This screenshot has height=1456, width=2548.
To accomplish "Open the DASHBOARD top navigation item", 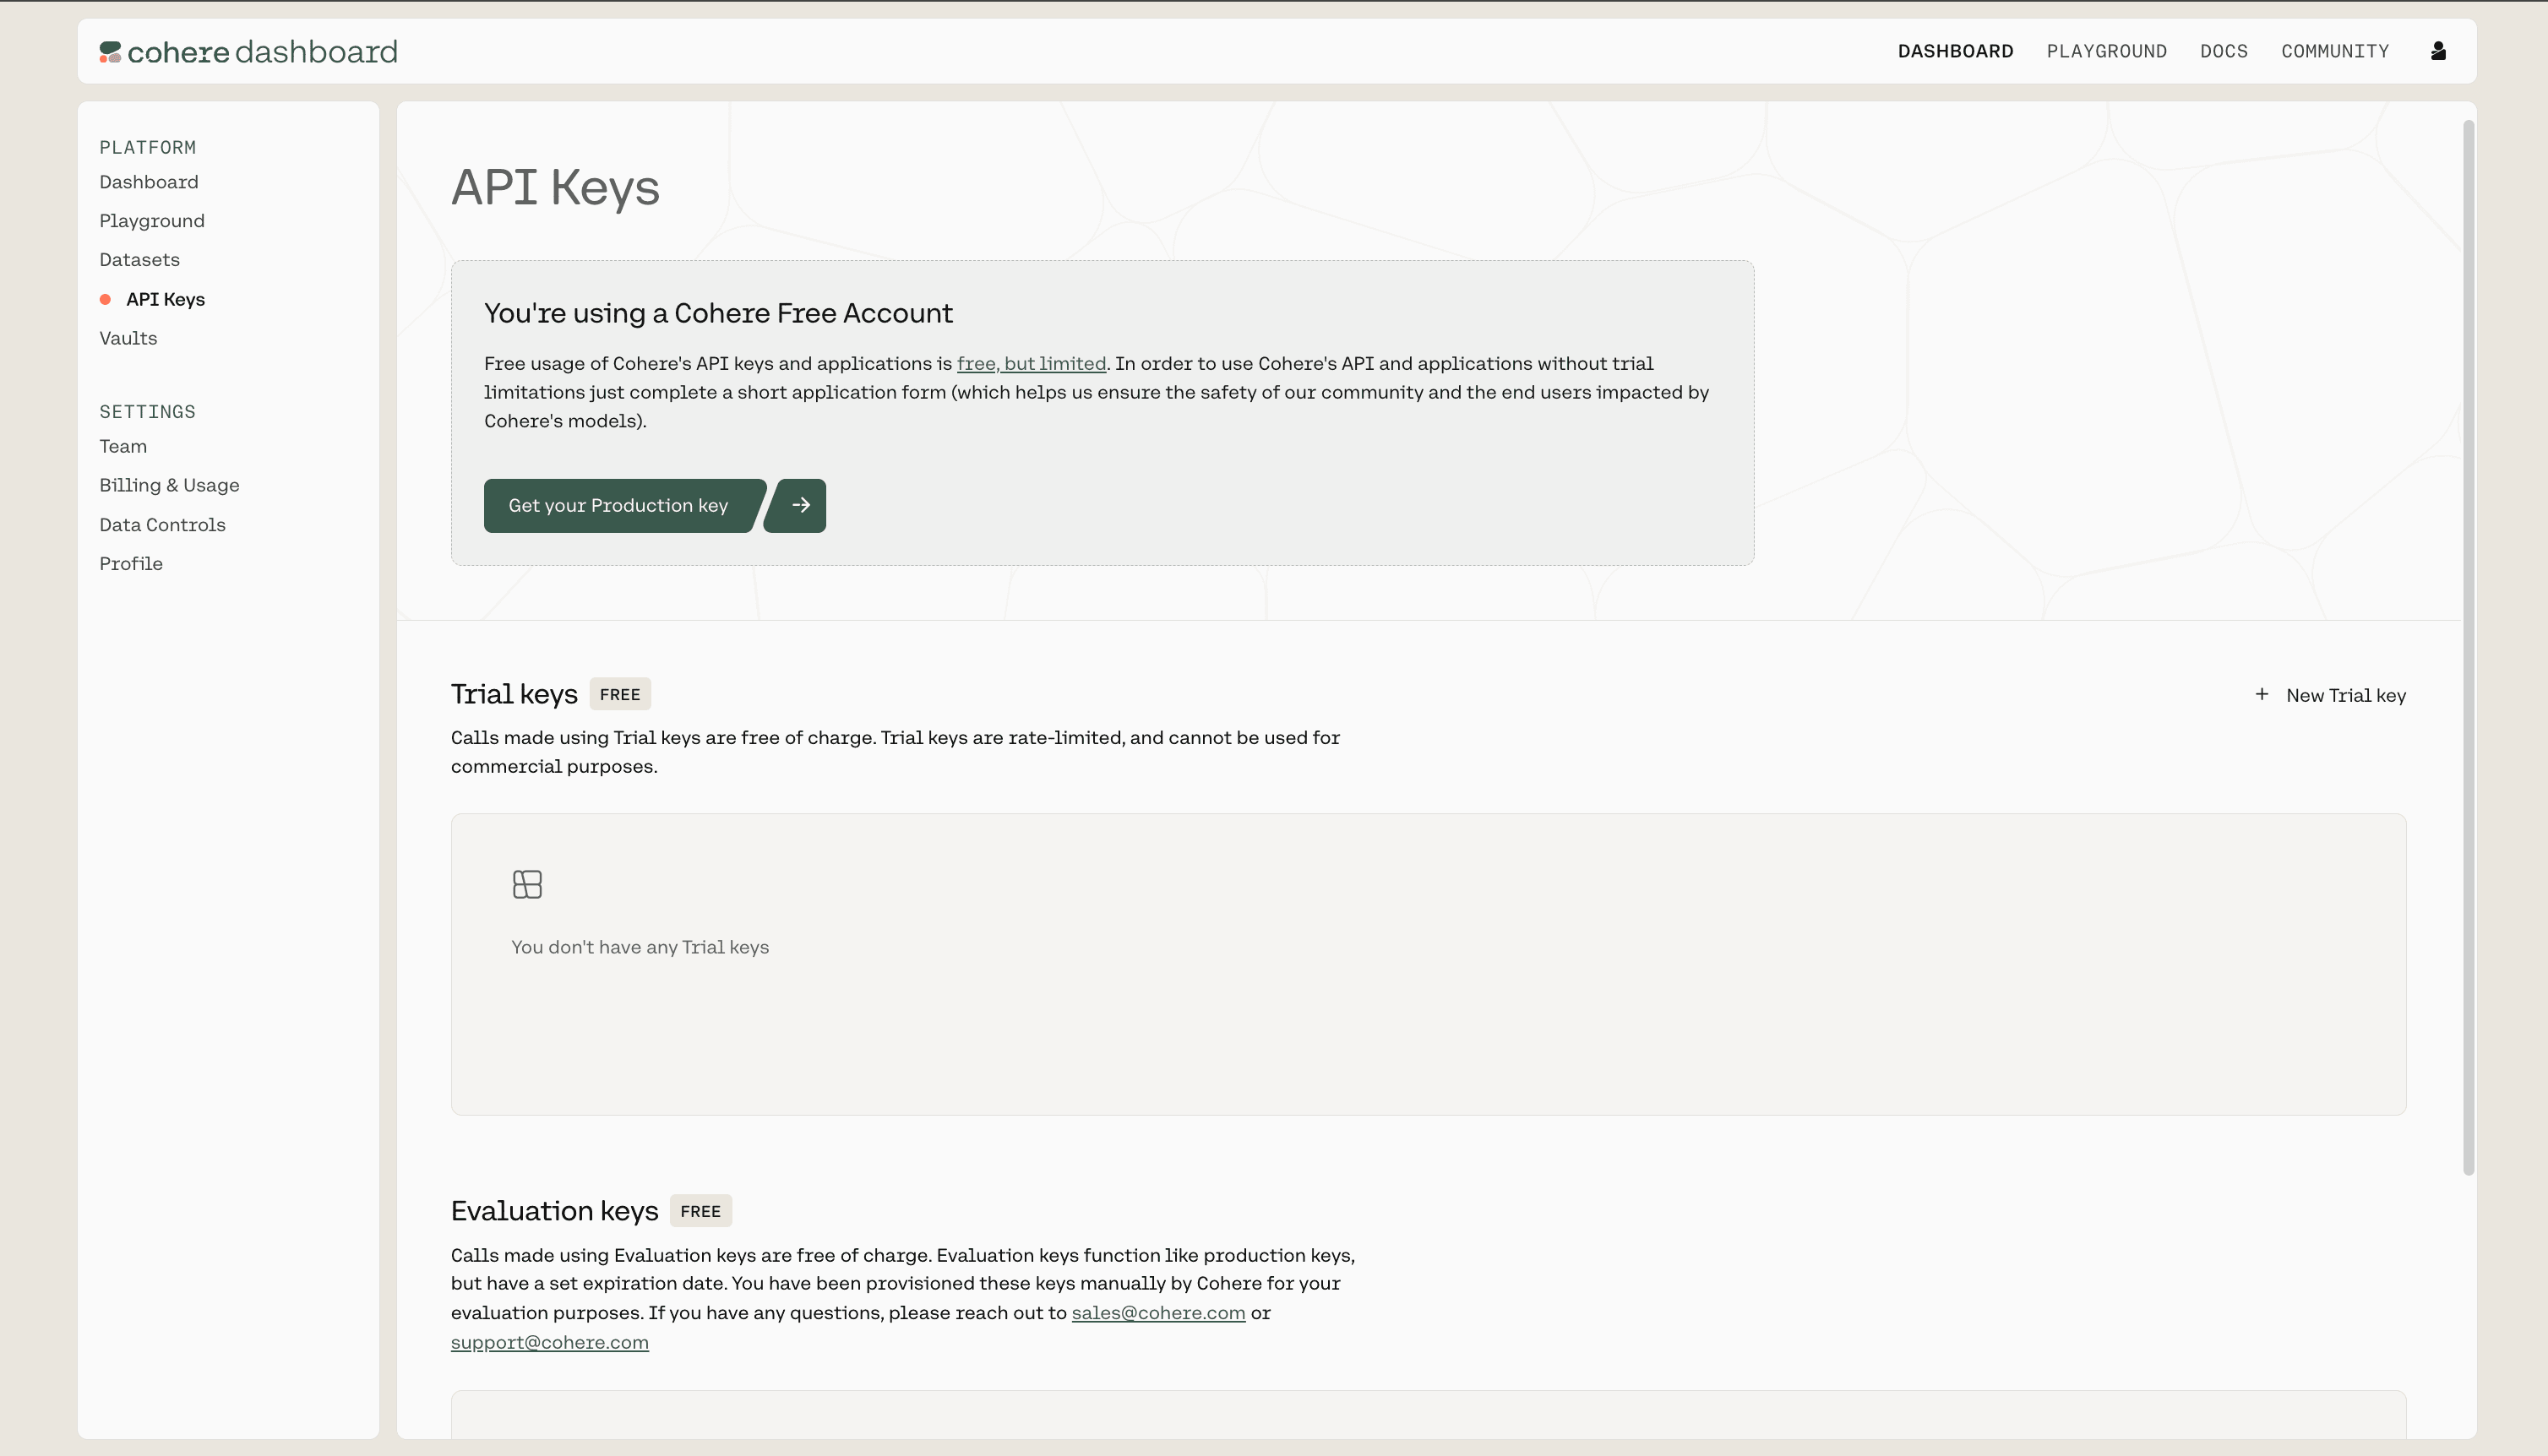I will point(1955,51).
